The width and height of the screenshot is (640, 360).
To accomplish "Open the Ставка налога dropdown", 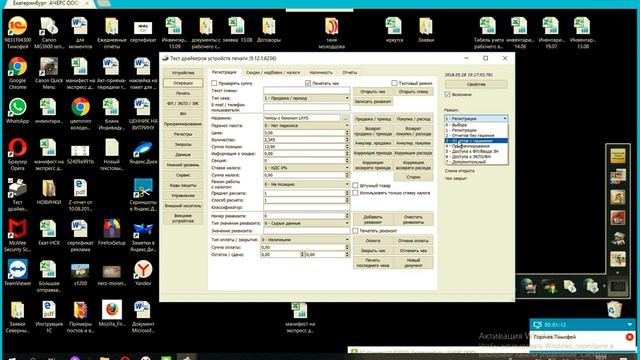I will pyautogui.click(x=307, y=168).
